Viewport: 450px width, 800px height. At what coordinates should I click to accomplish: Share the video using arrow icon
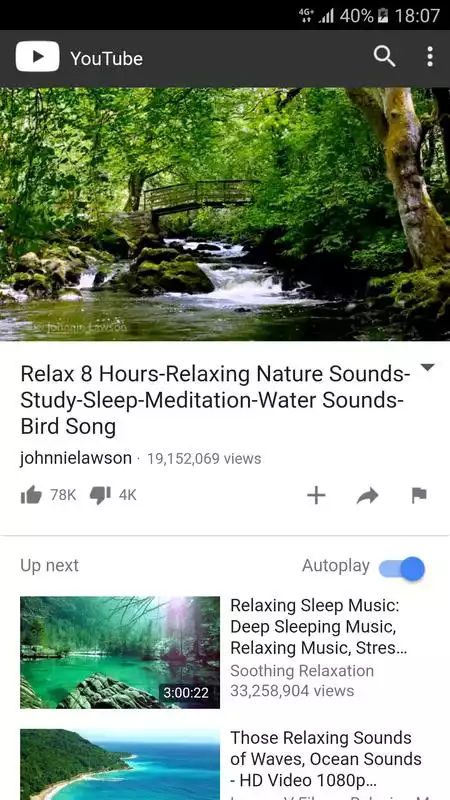367,495
